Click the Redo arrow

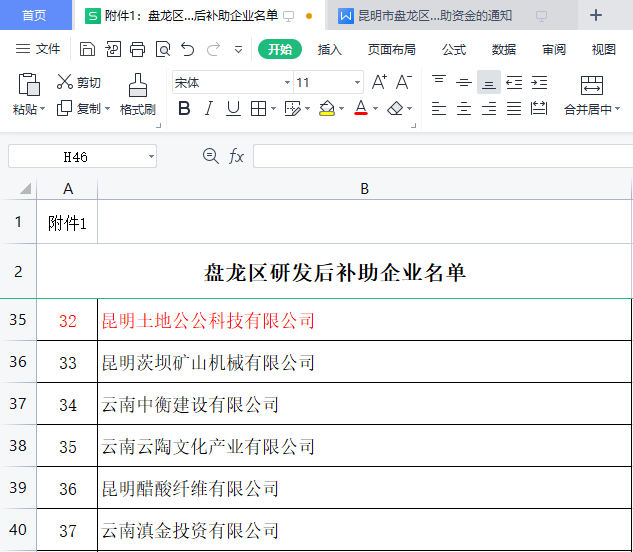tap(213, 49)
